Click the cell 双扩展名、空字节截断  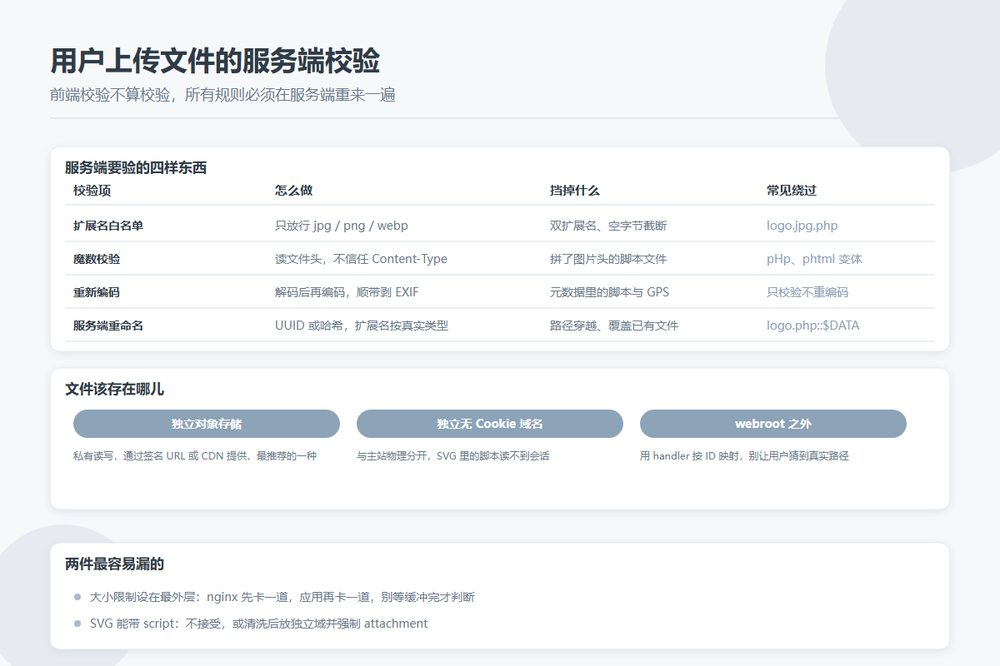608,225
